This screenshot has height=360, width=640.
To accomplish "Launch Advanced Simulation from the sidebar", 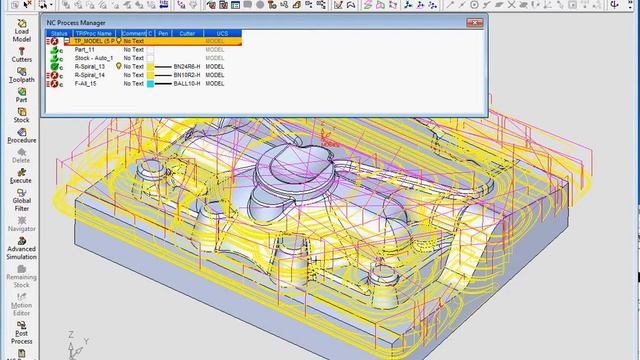I will [22, 248].
